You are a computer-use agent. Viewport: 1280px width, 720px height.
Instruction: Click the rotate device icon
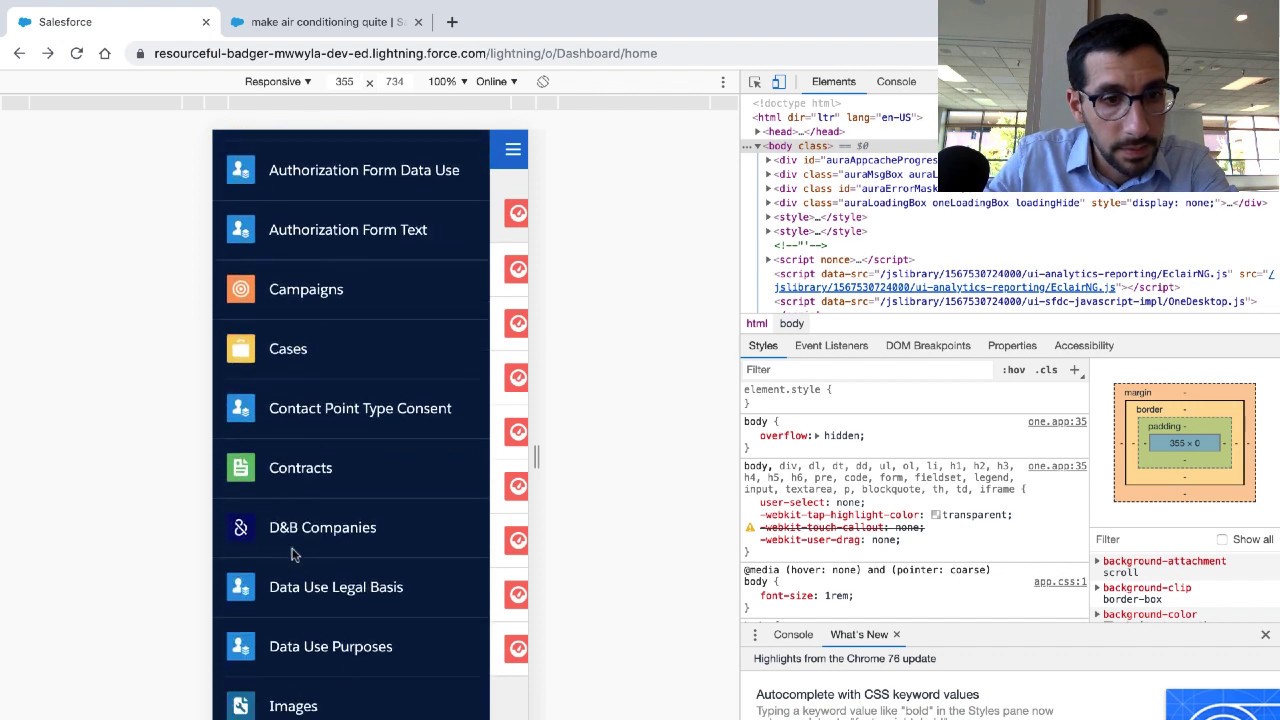click(x=543, y=82)
